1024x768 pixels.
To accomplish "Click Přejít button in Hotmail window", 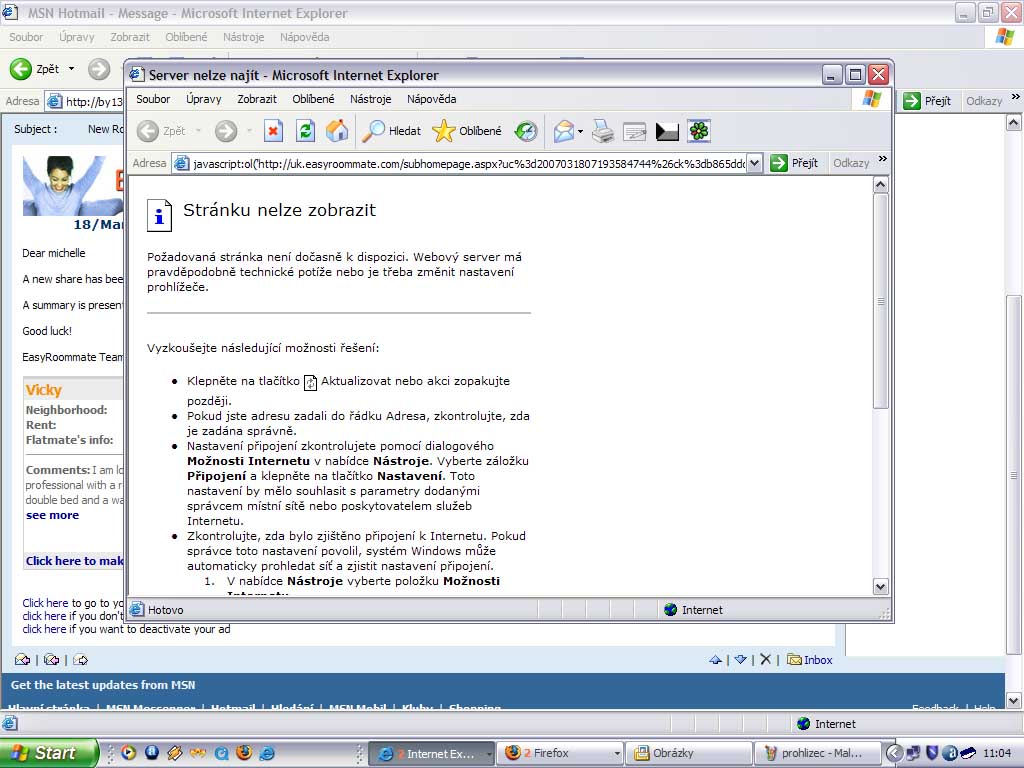I will pos(927,101).
